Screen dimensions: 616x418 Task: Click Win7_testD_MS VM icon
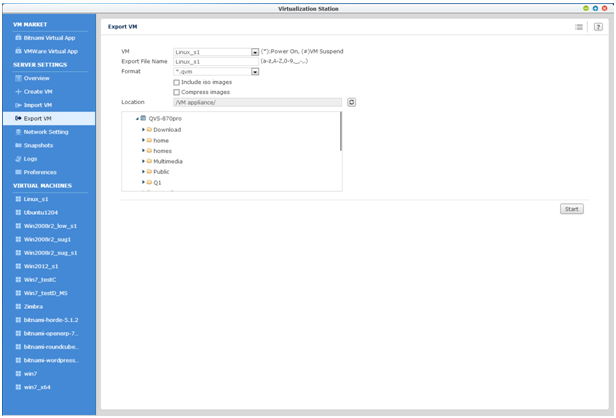(x=18, y=293)
